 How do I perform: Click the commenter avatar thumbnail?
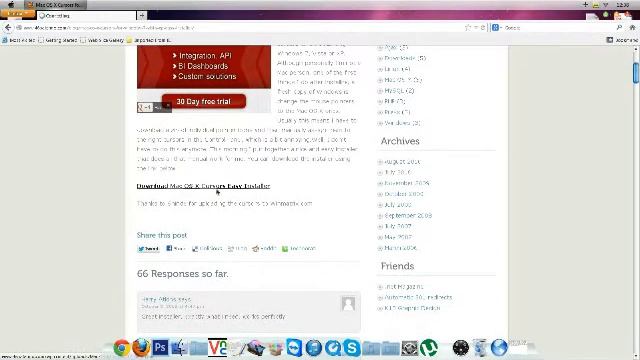tap(348, 304)
